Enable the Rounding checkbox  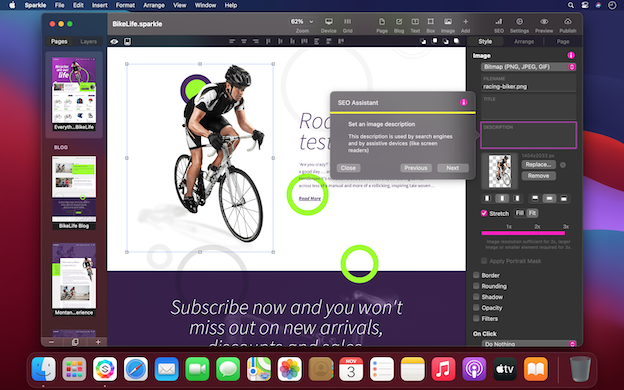pyautogui.click(x=476, y=286)
